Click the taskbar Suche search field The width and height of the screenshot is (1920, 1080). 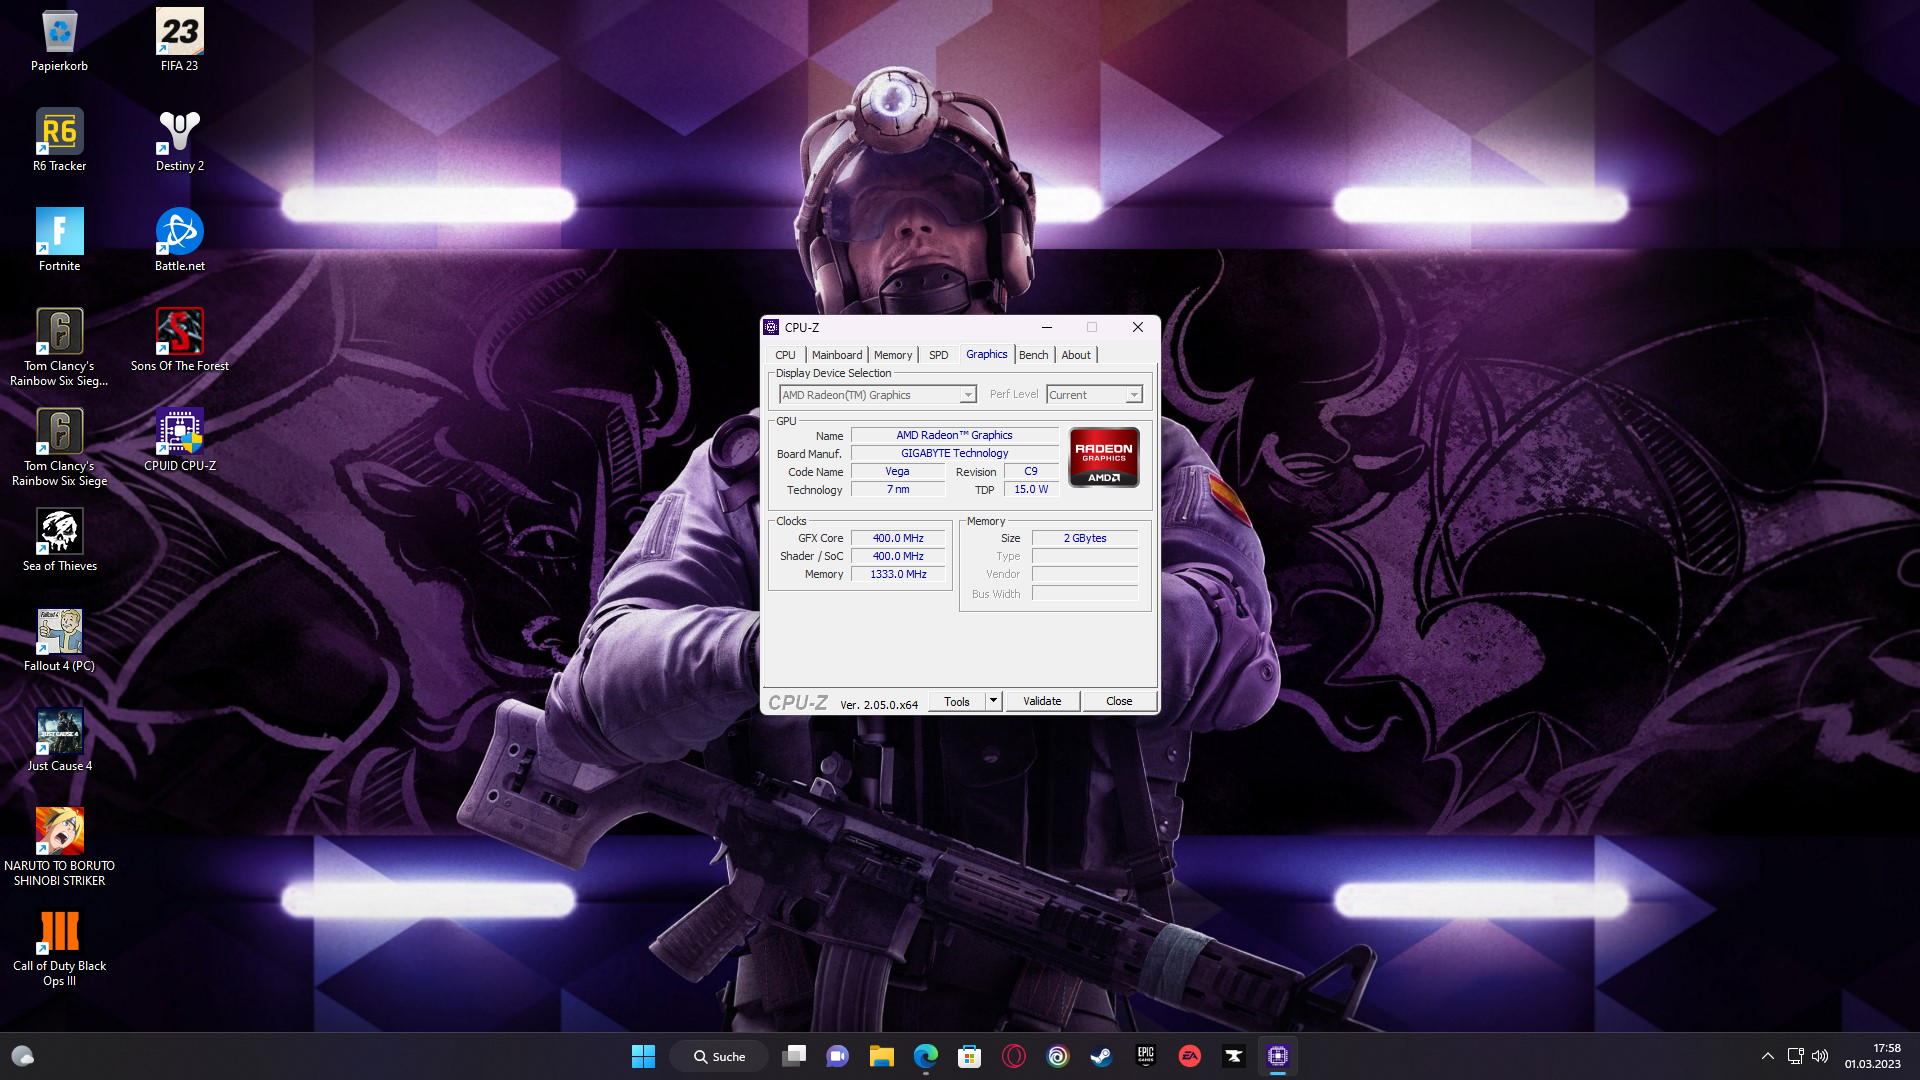coord(720,1056)
